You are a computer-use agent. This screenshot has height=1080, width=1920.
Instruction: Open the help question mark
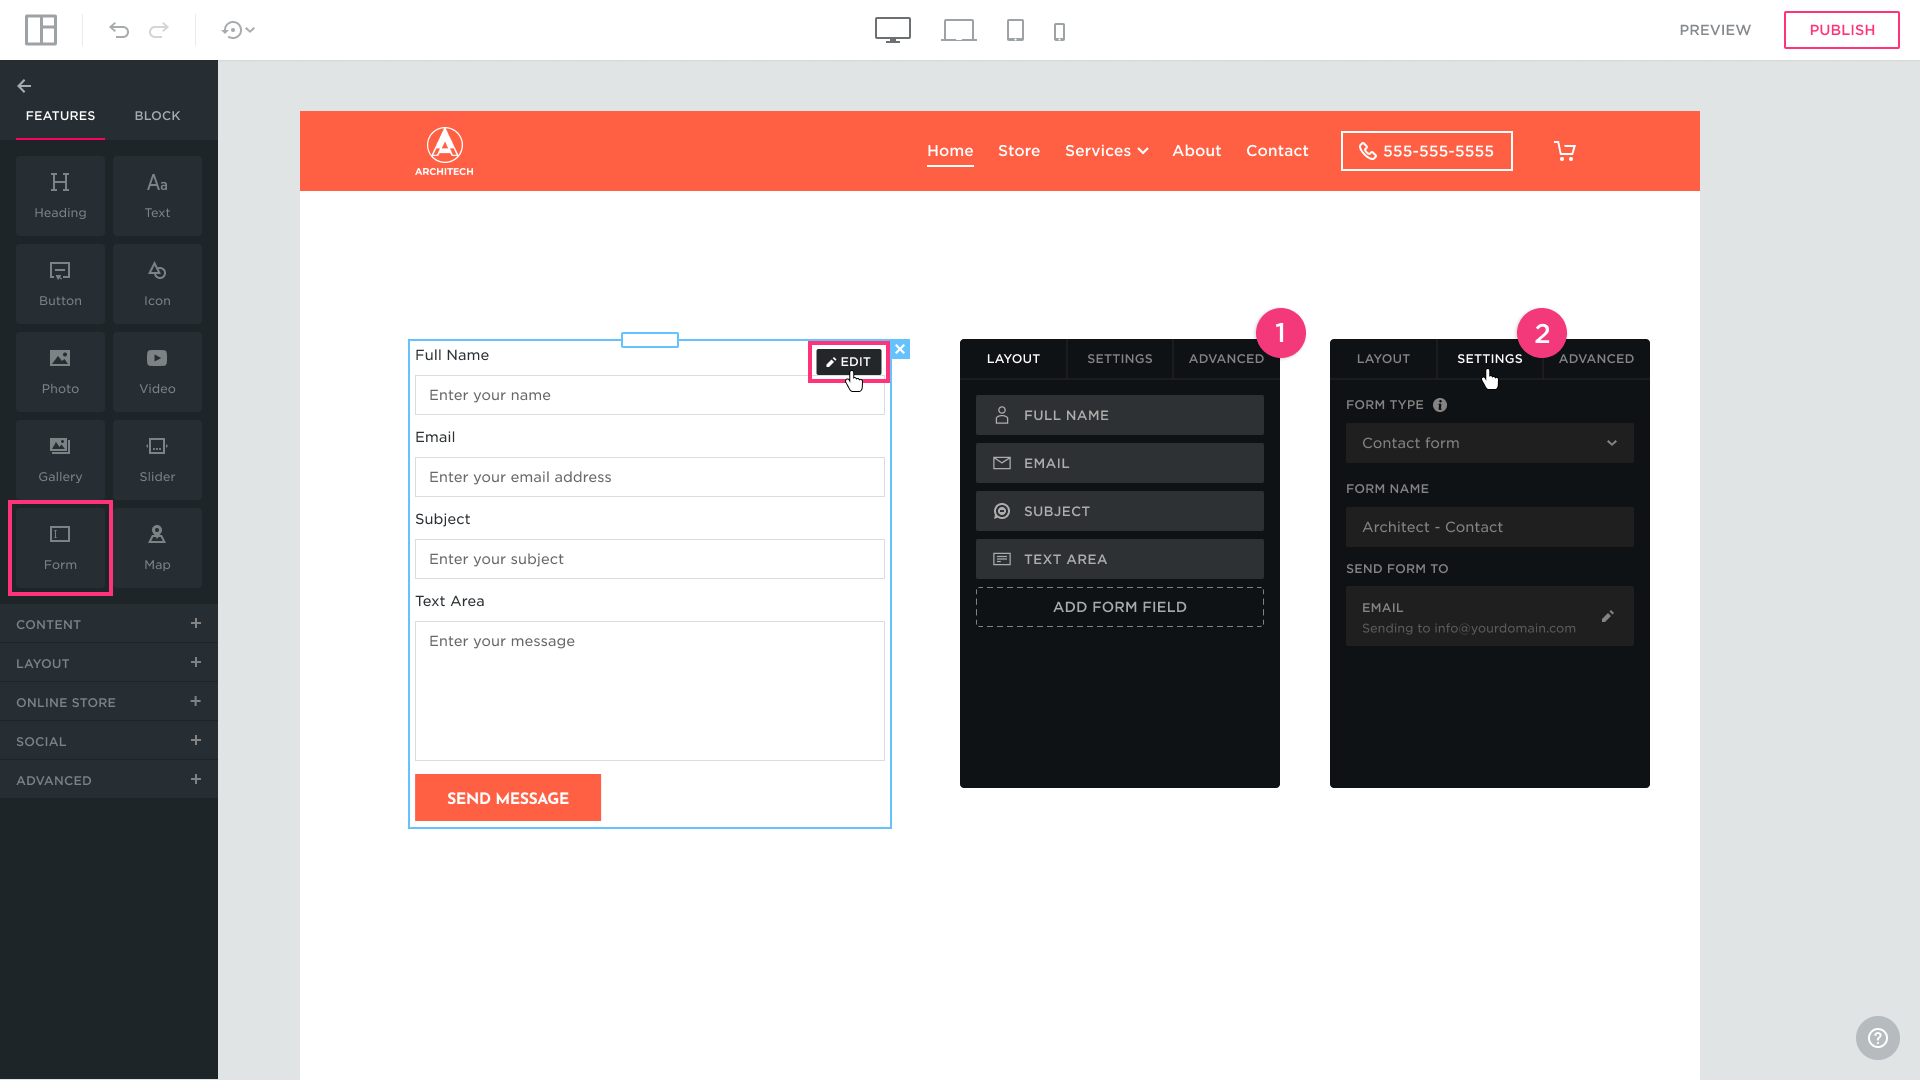tap(1877, 1038)
